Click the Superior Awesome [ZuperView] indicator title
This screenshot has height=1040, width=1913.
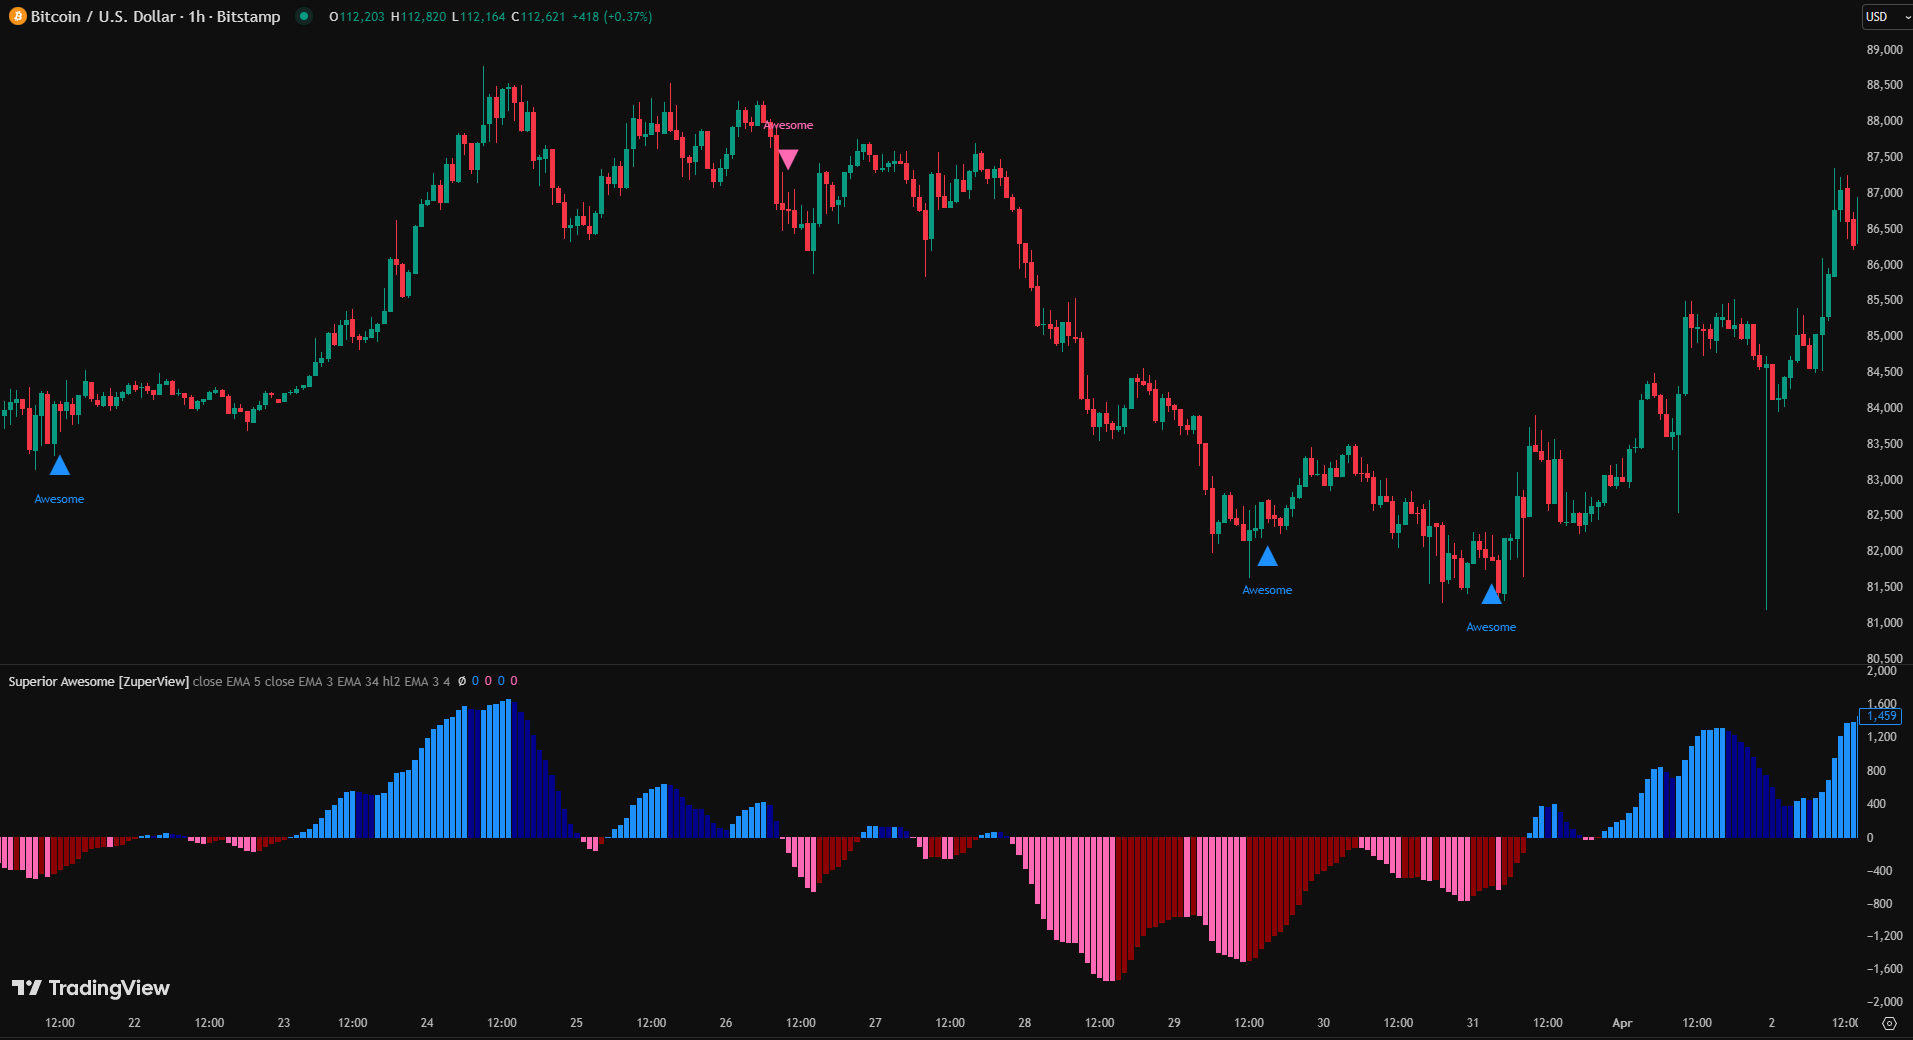click(x=98, y=682)
